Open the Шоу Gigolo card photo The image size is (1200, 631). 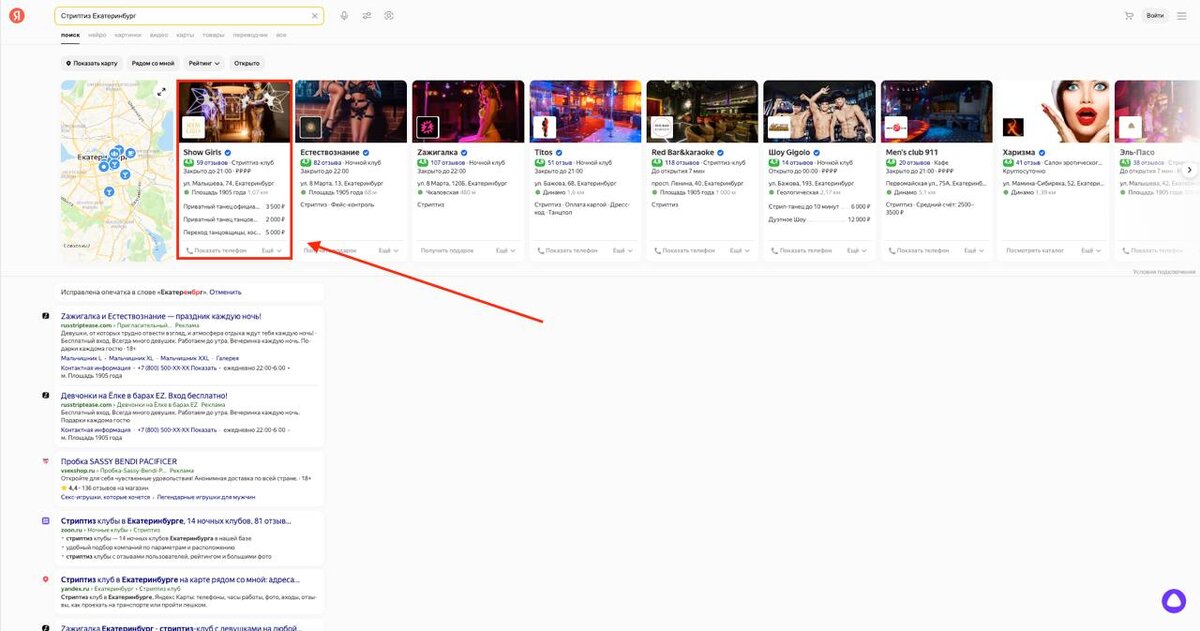pos(819,111)
